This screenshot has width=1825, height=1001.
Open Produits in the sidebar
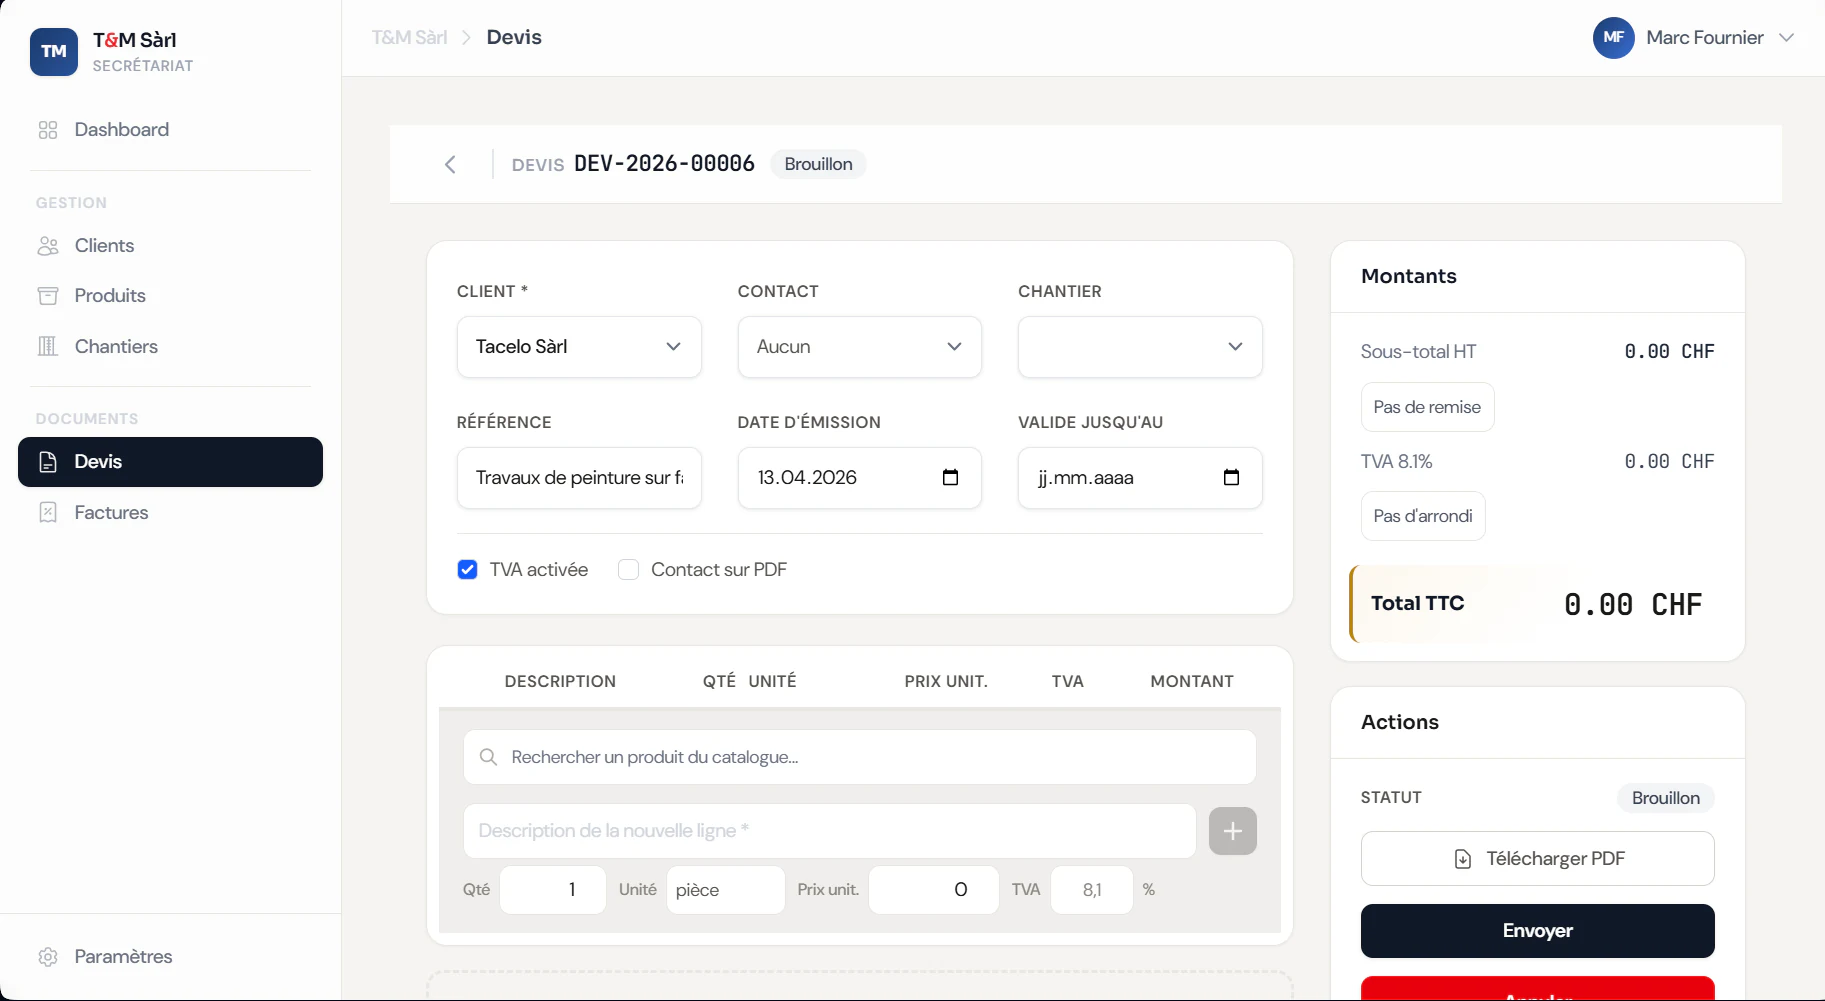click(170, 296)
